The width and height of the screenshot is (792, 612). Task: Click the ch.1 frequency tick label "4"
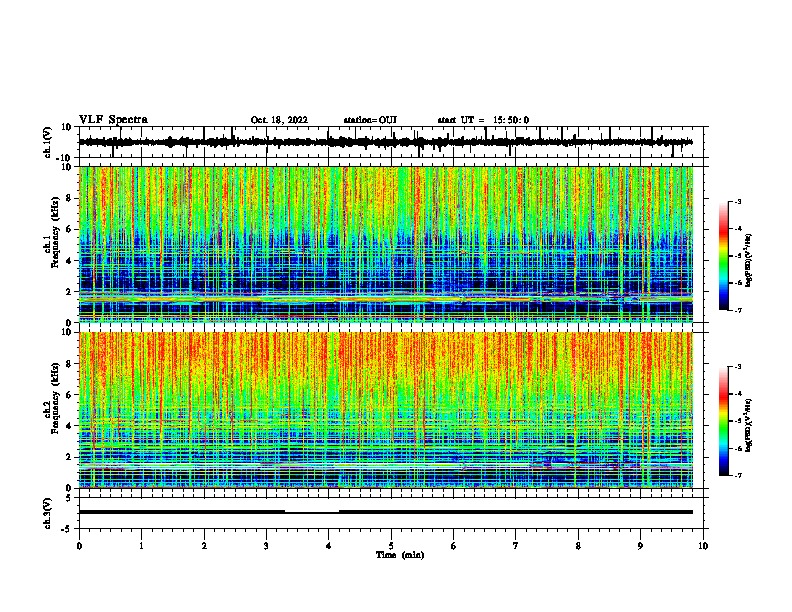pyautogui.click(x=70, y=261)
